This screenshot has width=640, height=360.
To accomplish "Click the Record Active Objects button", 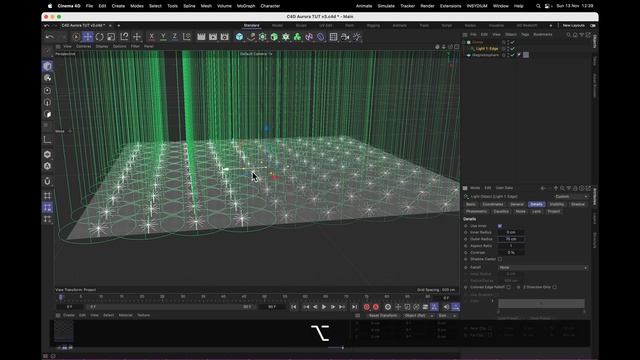I will (367, 307).
